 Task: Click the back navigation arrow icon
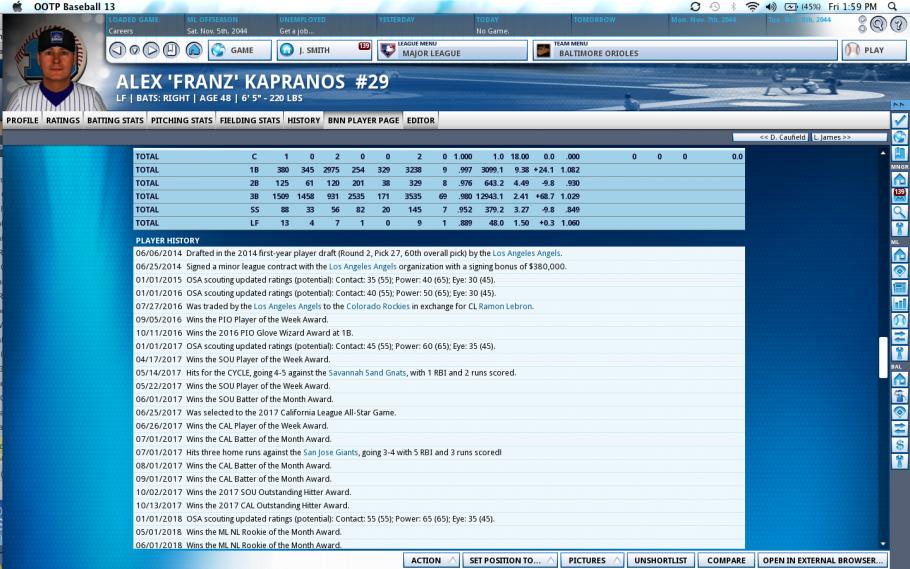pos(117,49)
